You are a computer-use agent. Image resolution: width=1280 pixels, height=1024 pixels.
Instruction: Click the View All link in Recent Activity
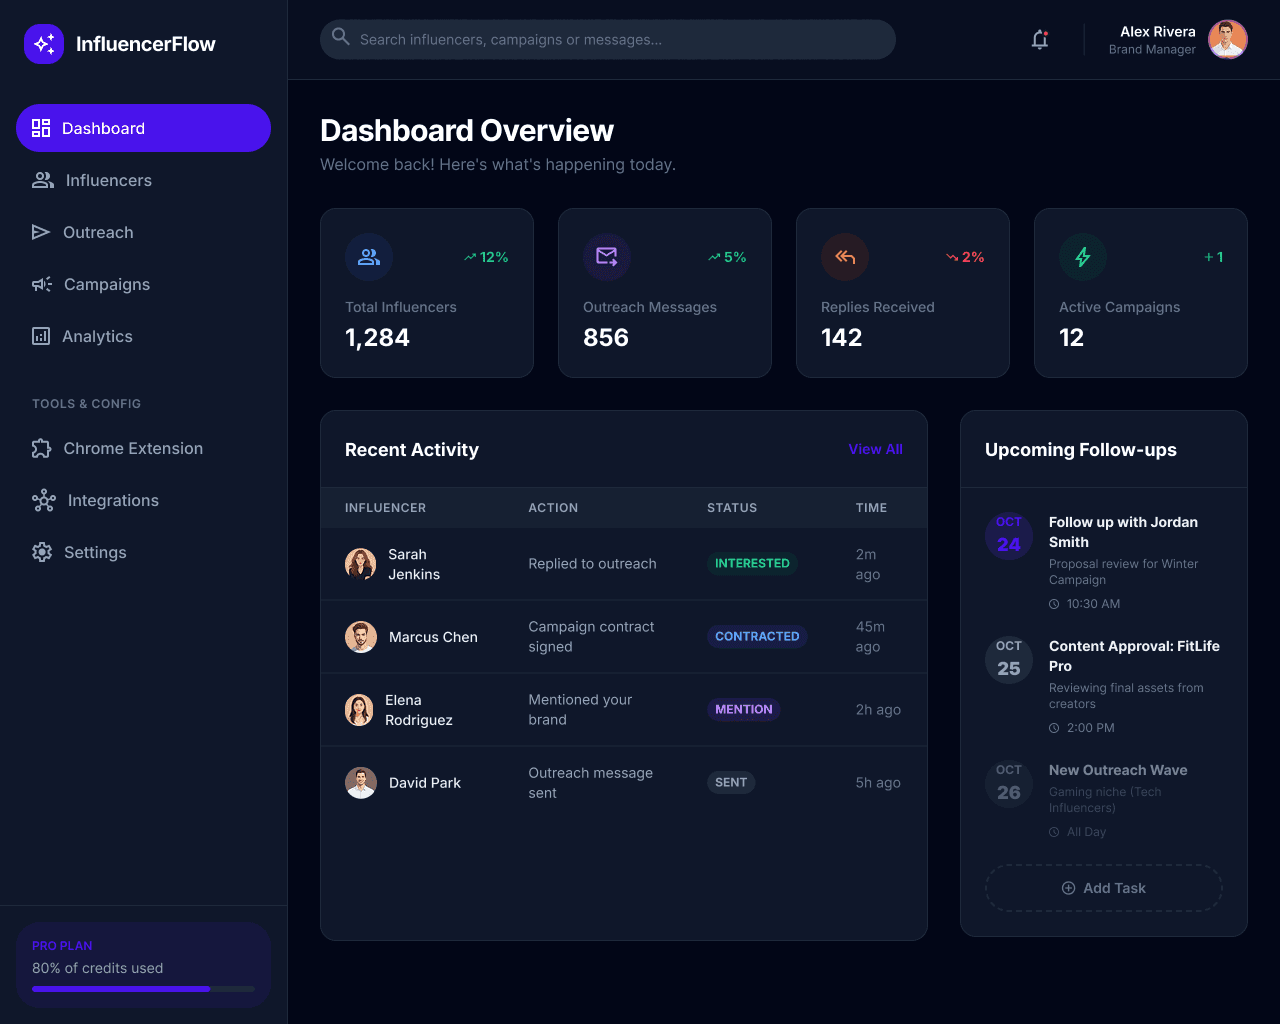[875, 449]
